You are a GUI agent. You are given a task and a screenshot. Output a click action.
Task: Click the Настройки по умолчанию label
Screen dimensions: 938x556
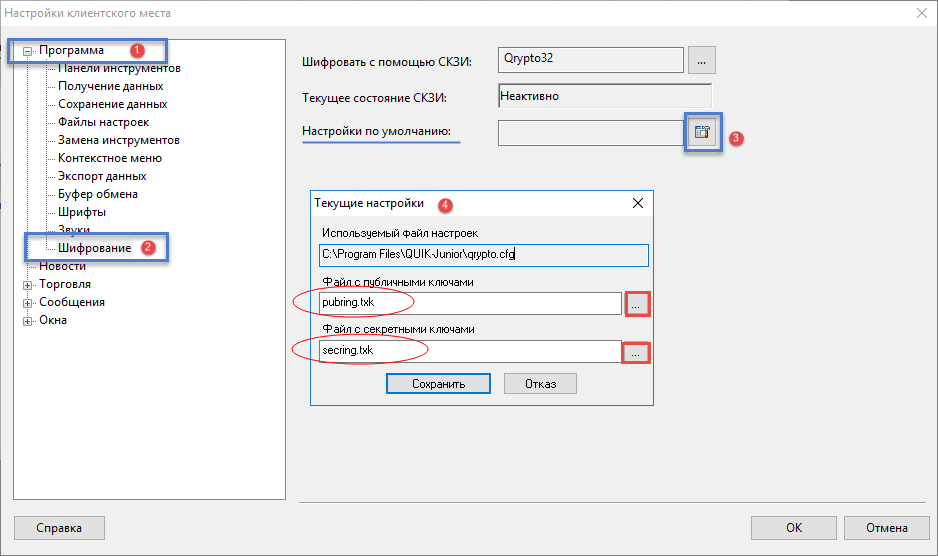(x=377, y=131)
